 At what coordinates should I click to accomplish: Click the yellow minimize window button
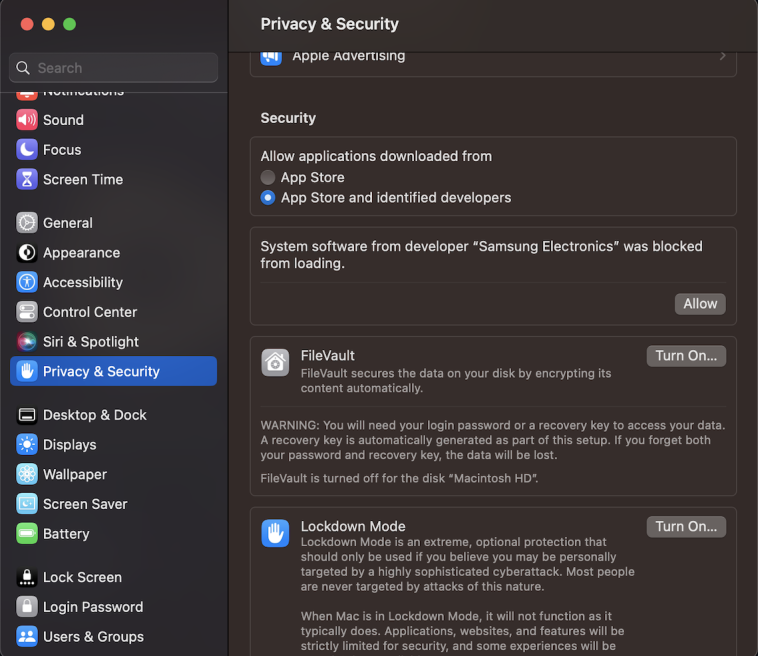tap(48, 24)
